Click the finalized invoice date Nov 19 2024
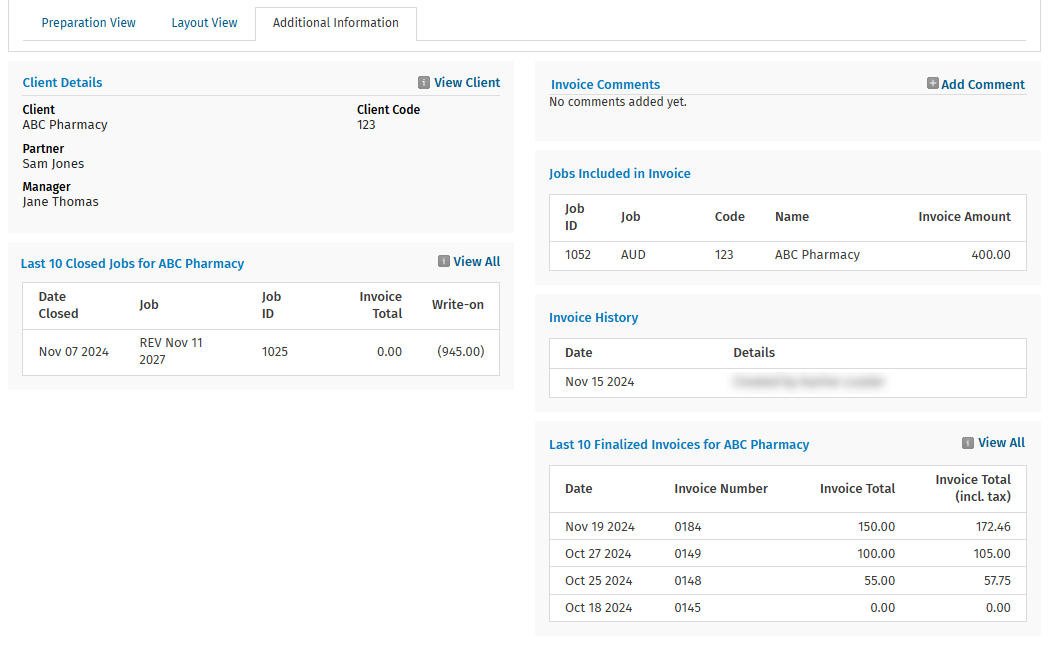This screenshot has height=646, width=1050. click(x=599, y=527)
